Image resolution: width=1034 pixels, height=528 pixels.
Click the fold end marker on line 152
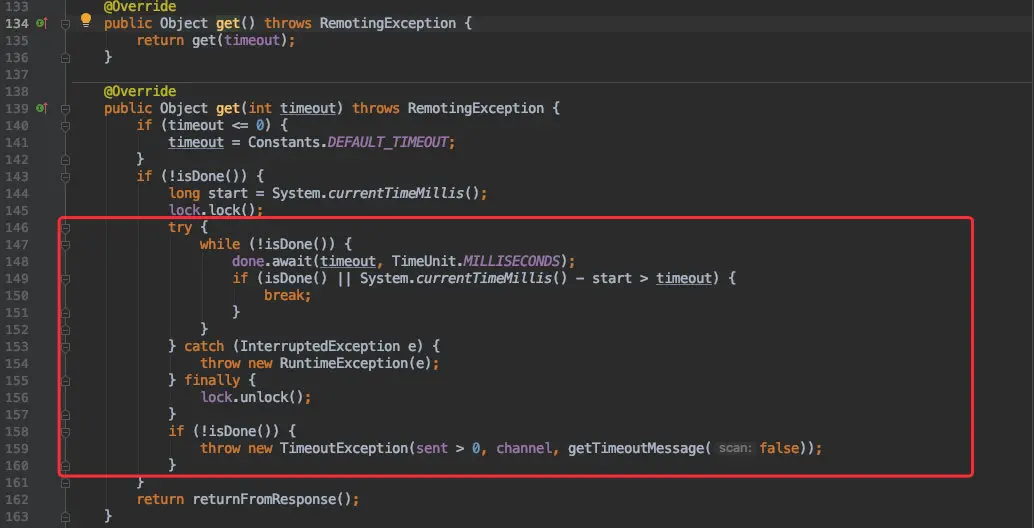[x=65, y=330]
